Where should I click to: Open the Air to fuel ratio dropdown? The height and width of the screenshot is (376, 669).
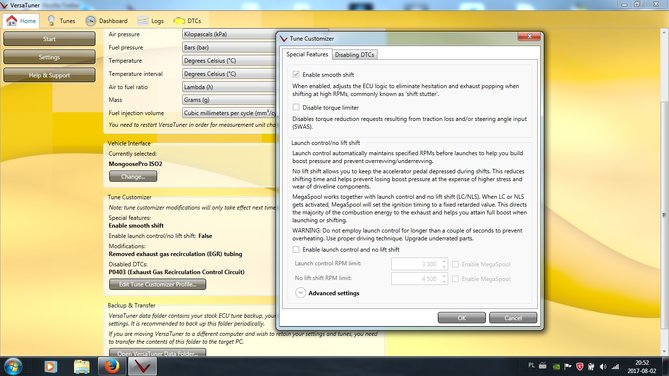pyautogui.click(x=230, y=87)
